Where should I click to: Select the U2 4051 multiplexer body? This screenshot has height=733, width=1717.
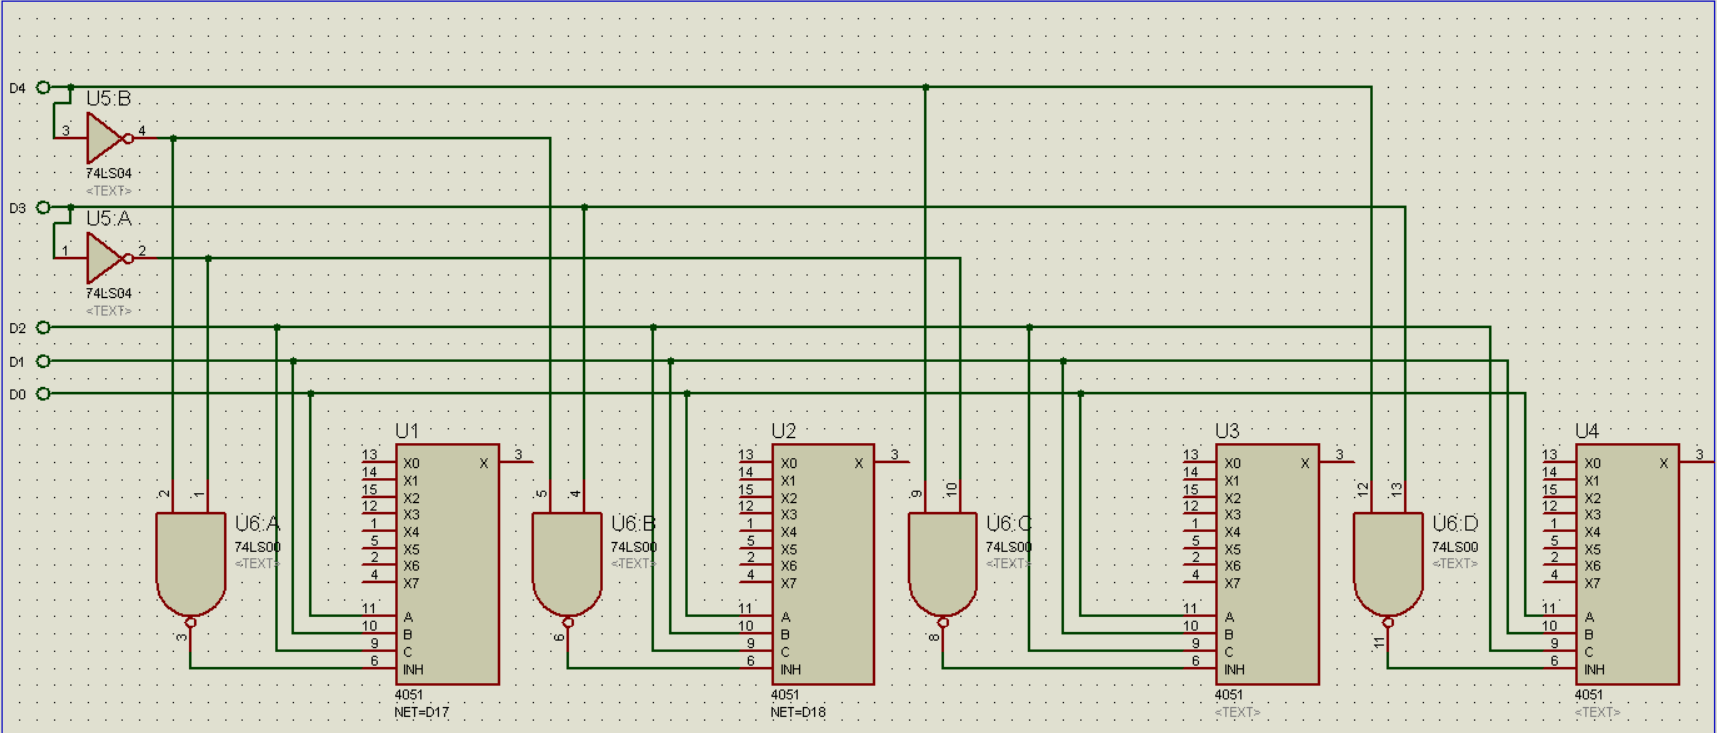823,564
